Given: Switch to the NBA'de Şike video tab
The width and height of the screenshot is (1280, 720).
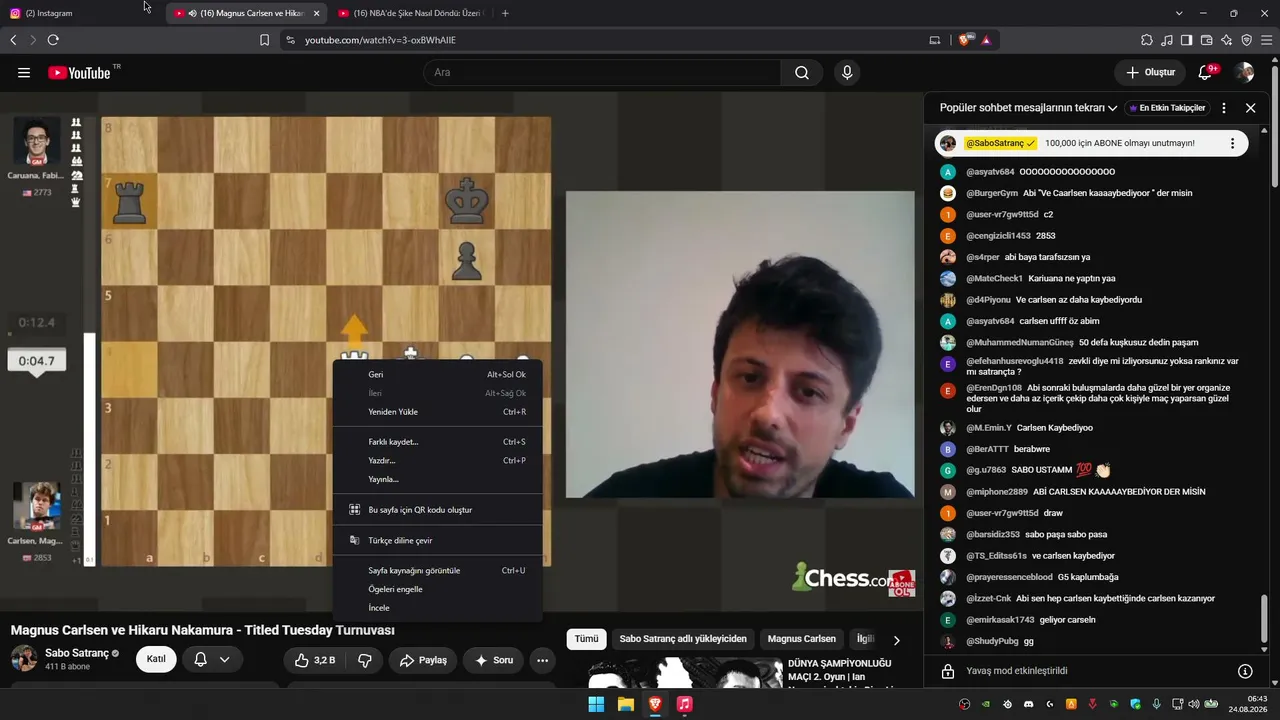Looking at the screenshot, I should pyautogui.click(x=410, y=13).
